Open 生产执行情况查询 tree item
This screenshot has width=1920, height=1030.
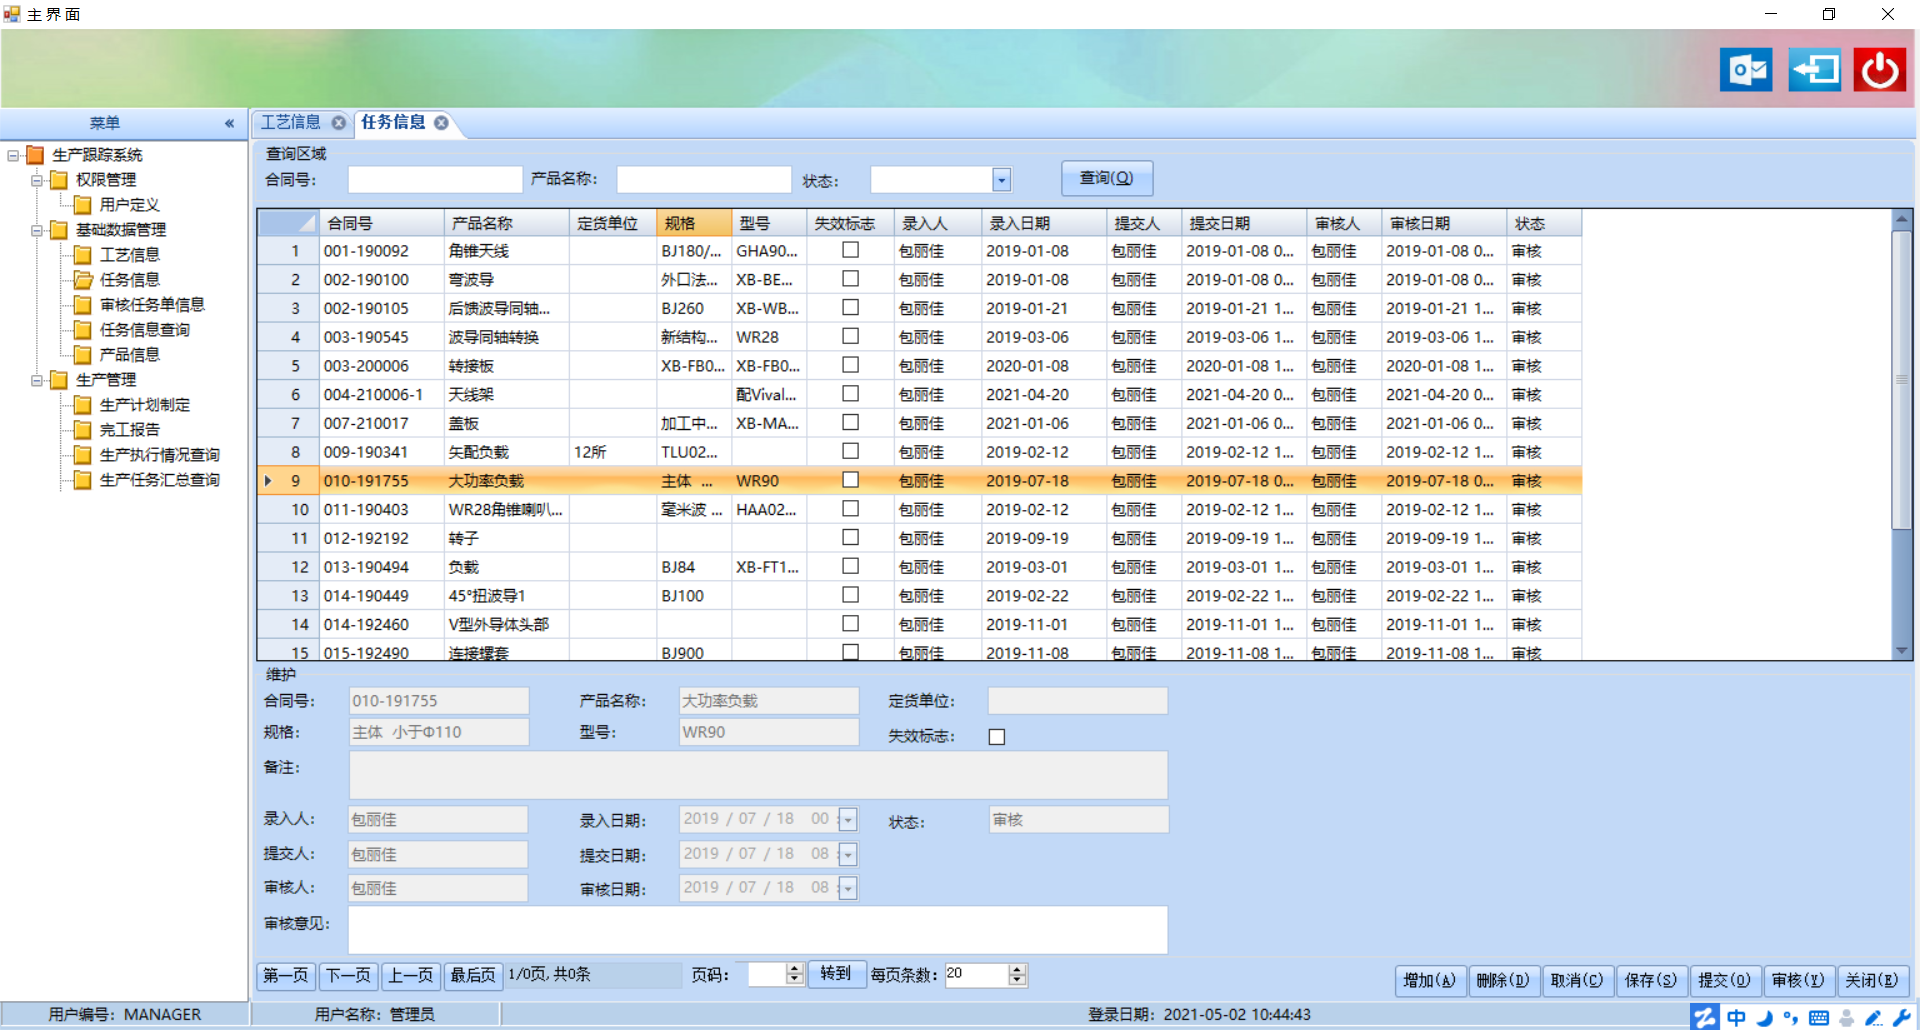[159, 455]
